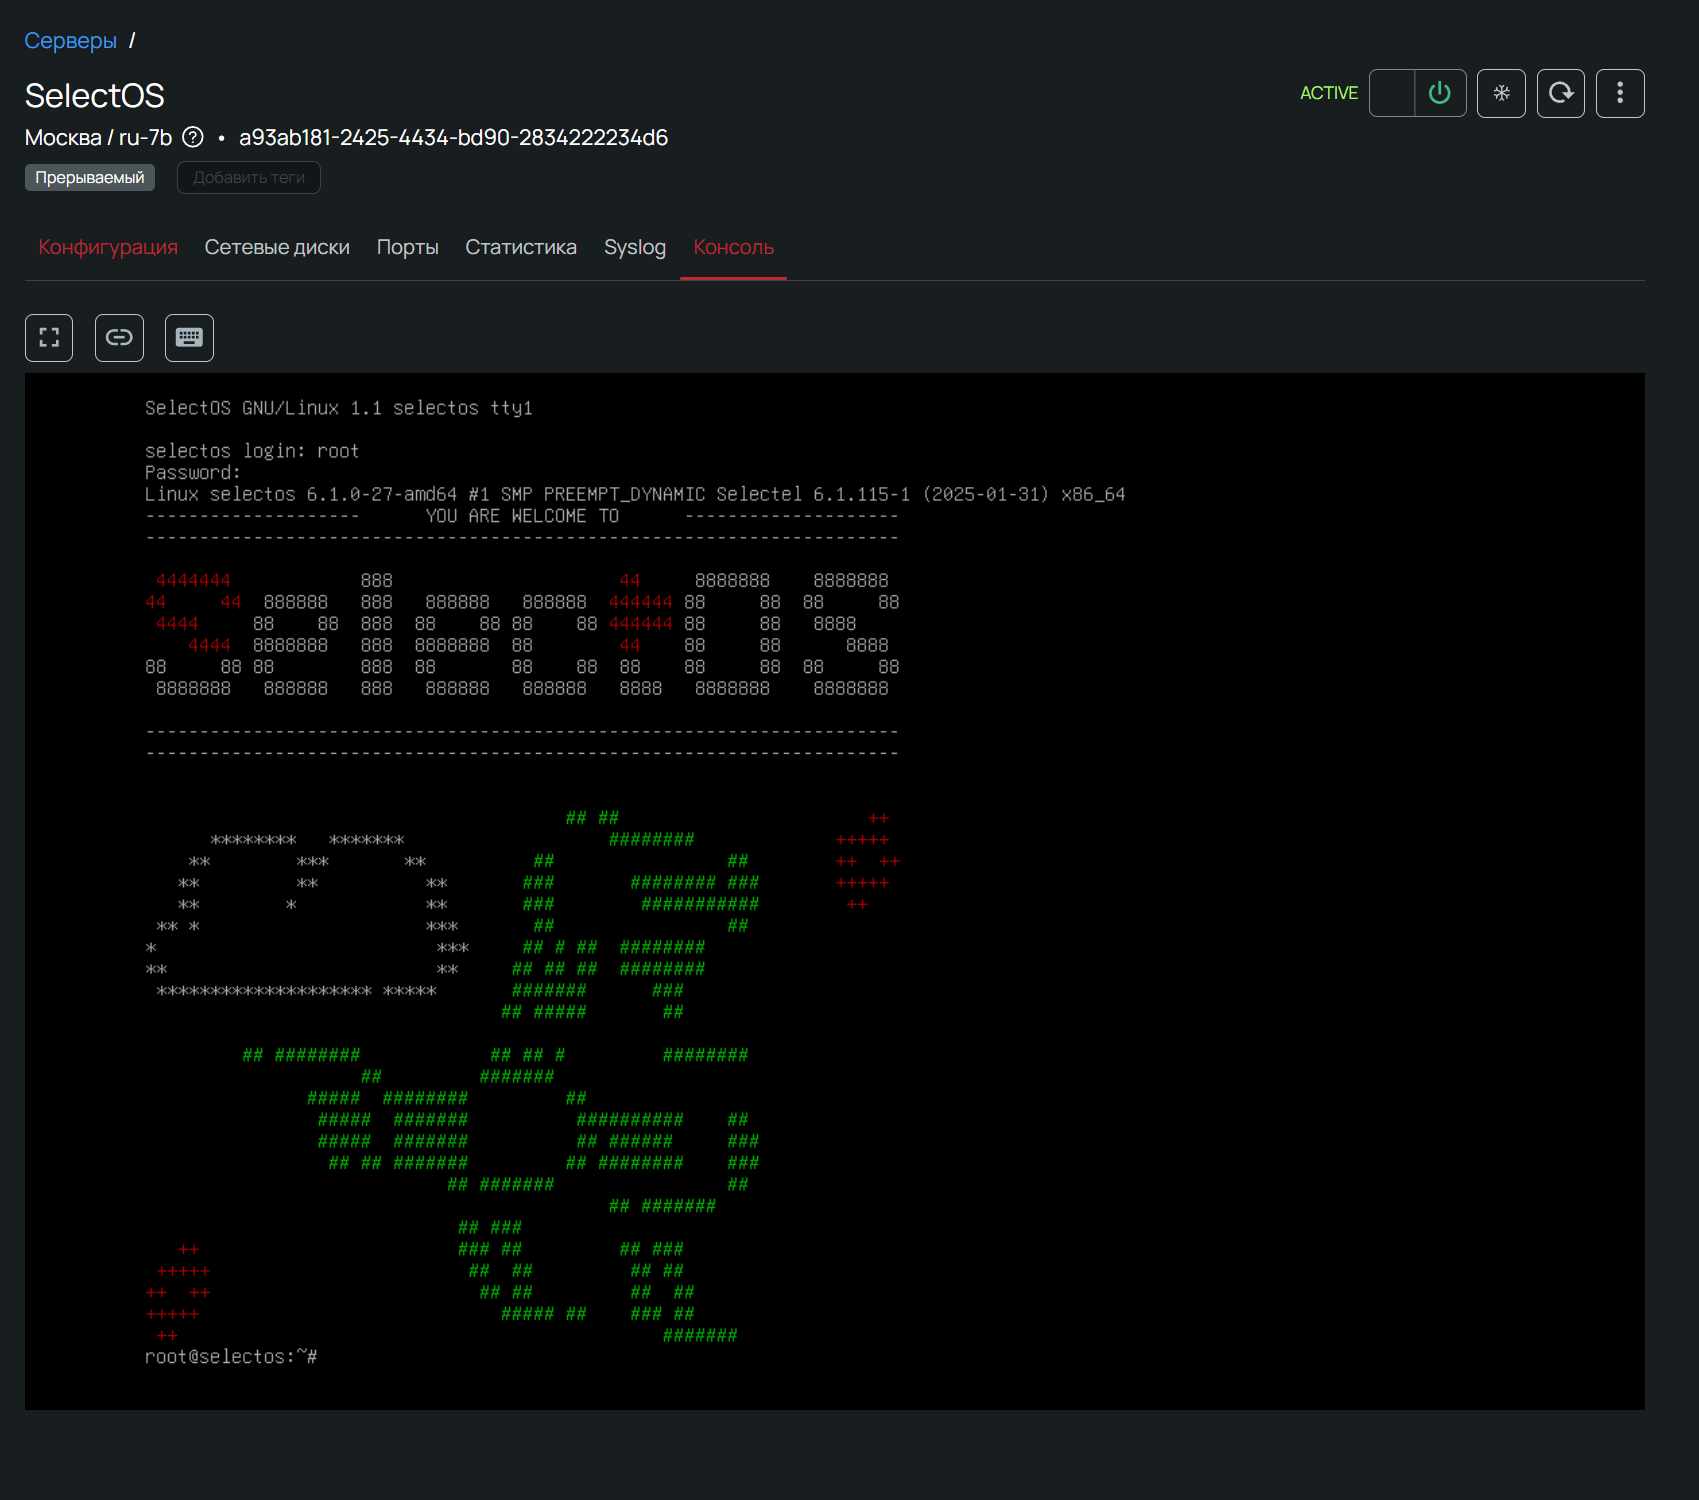Click the blank left half of power switch
The height and width of the screenshot is (1500, 1699).
(1392, 93)
